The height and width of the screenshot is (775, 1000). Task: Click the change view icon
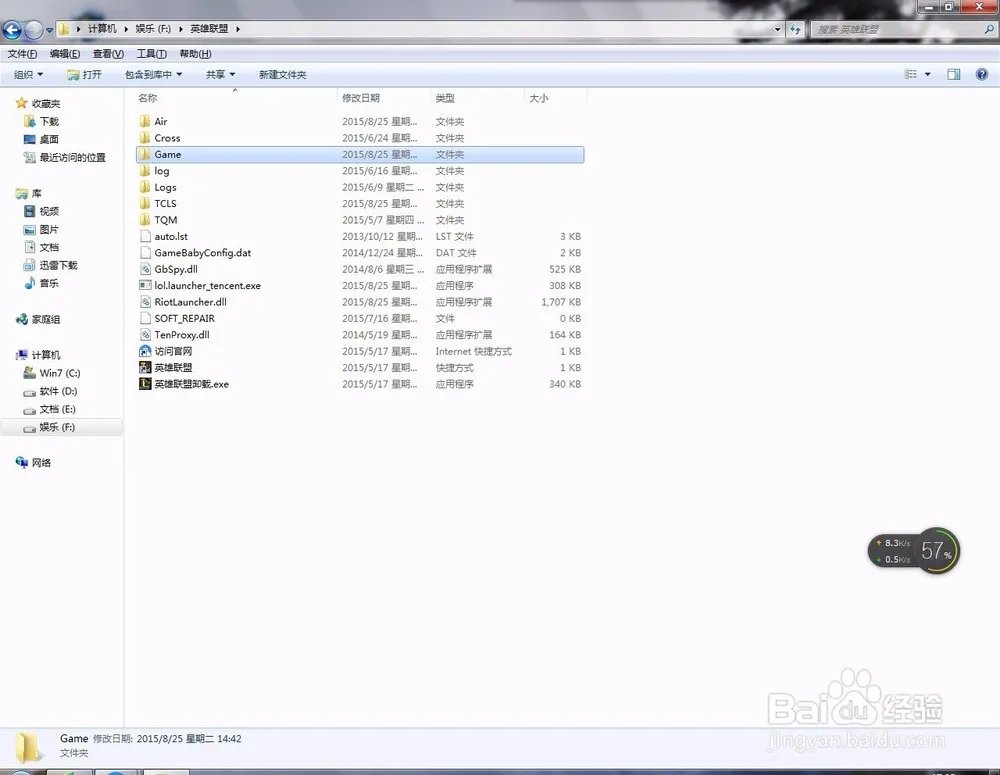pos(911,75)
